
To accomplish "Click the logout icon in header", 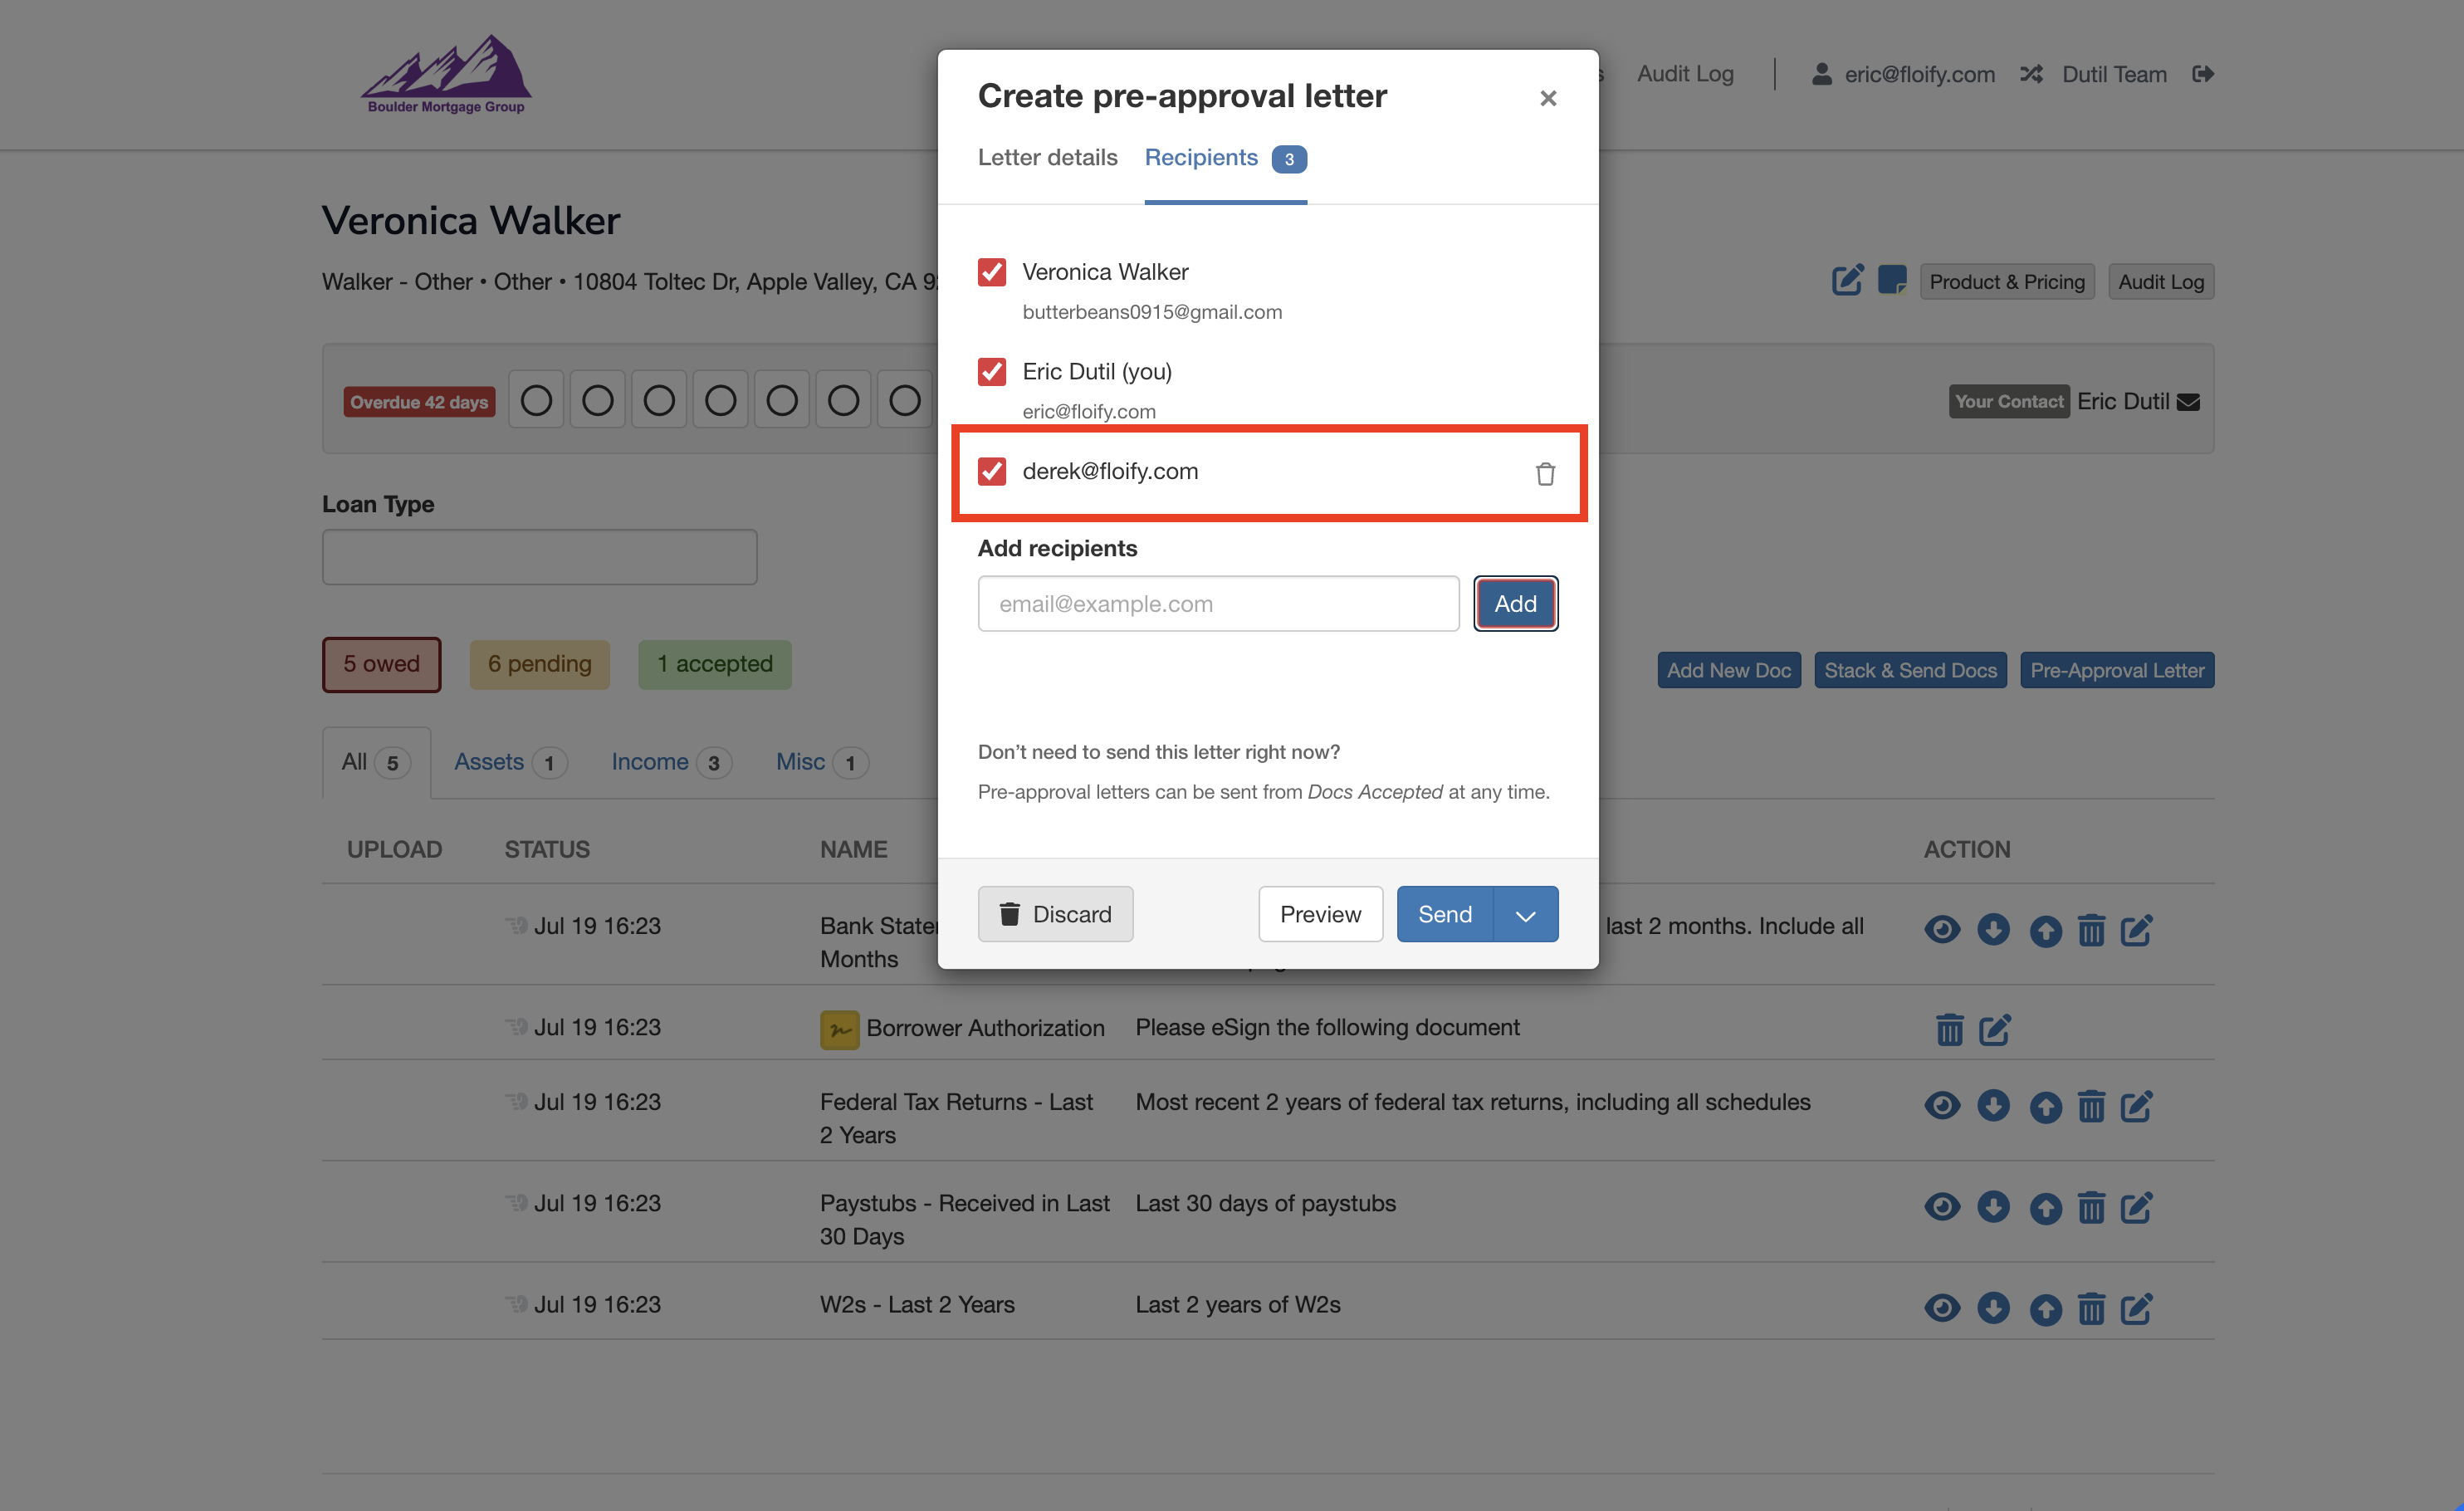I will point(2202,74).
